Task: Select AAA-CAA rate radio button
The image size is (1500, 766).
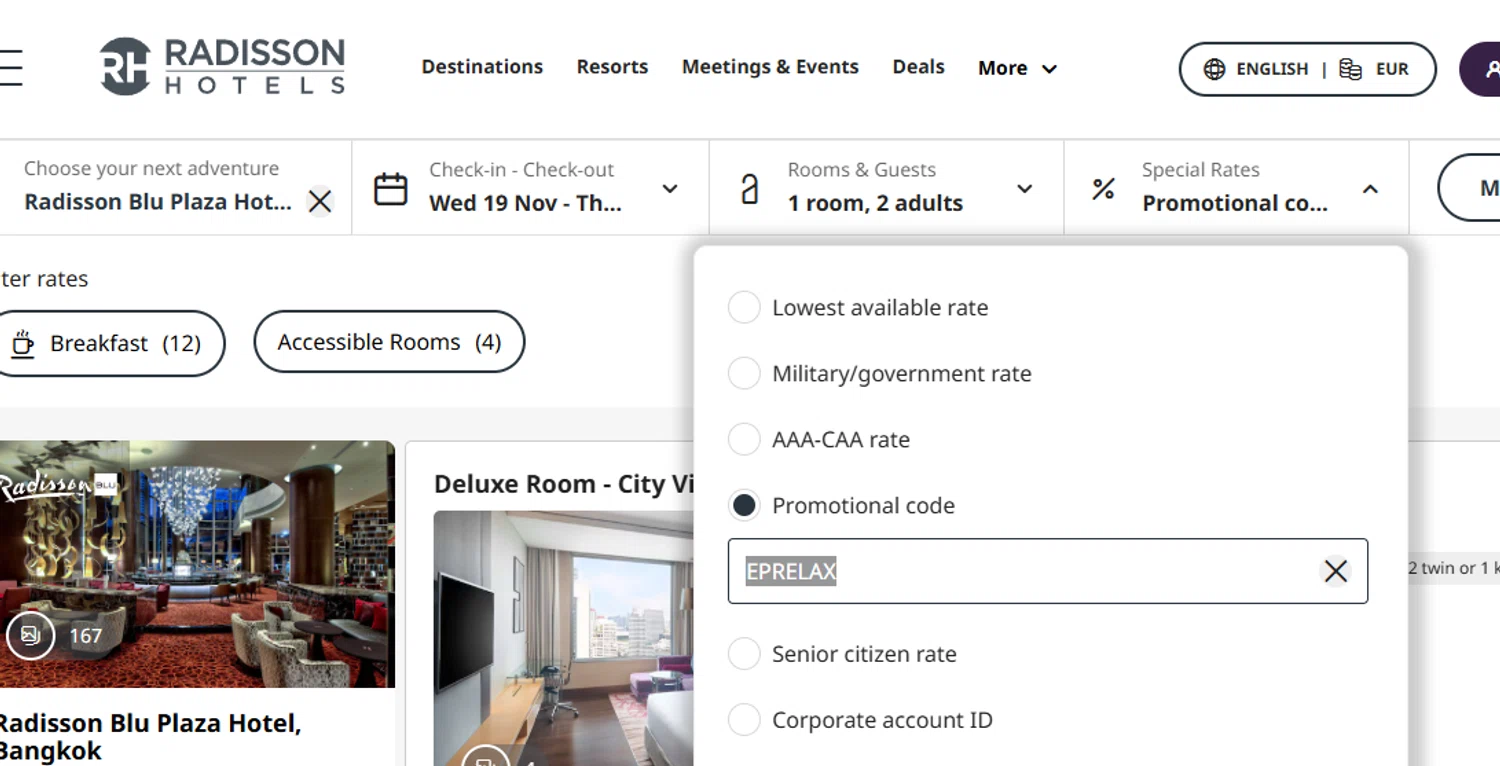Action: coord(744,440)
